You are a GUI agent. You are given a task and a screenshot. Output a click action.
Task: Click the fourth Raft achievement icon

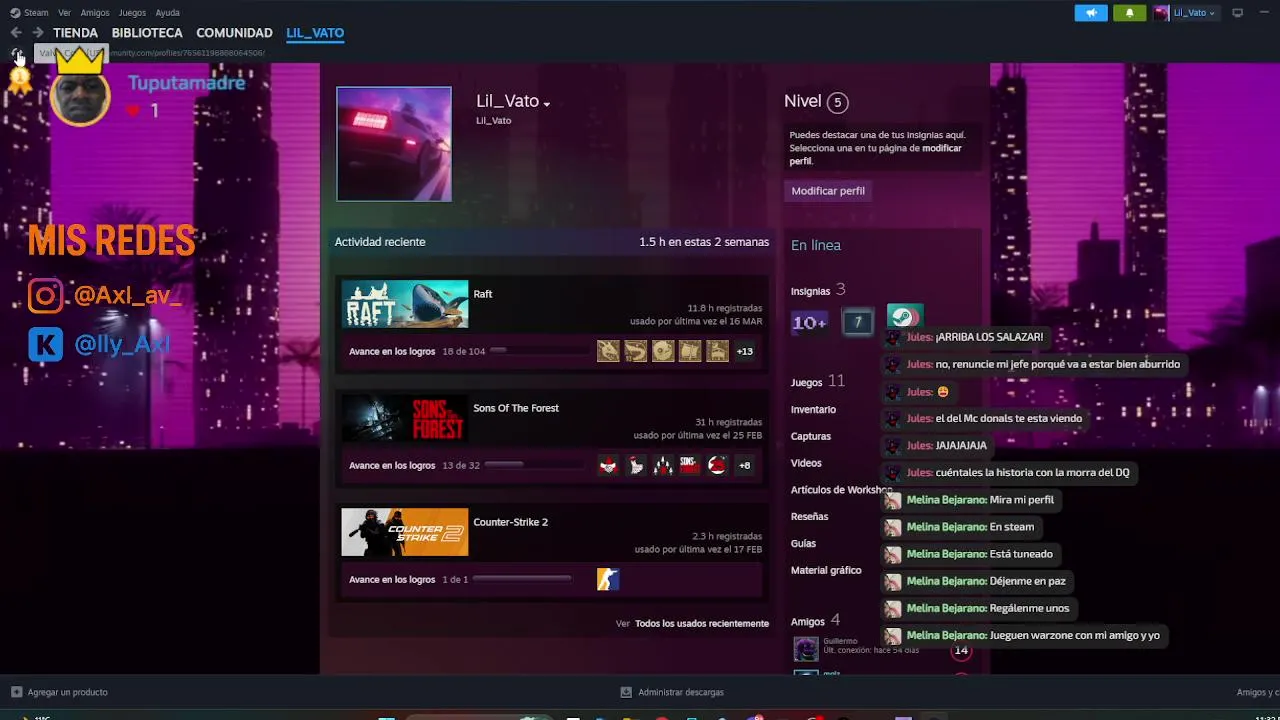coord(690,351)
